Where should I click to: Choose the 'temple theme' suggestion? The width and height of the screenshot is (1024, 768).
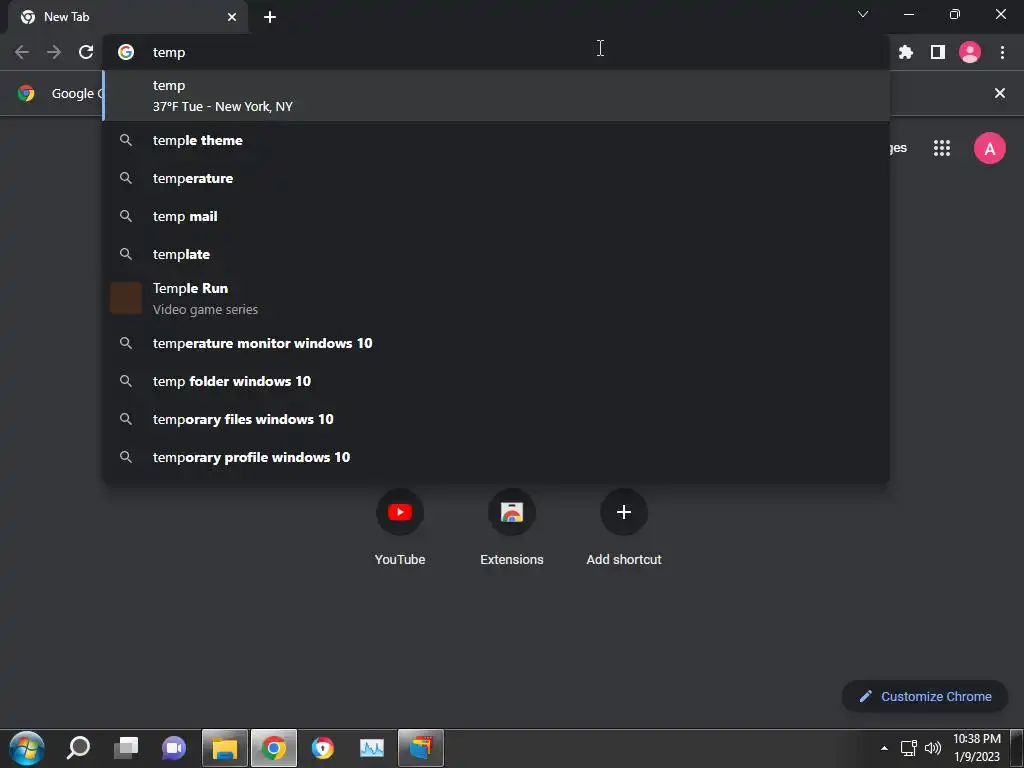pos(496,140)
